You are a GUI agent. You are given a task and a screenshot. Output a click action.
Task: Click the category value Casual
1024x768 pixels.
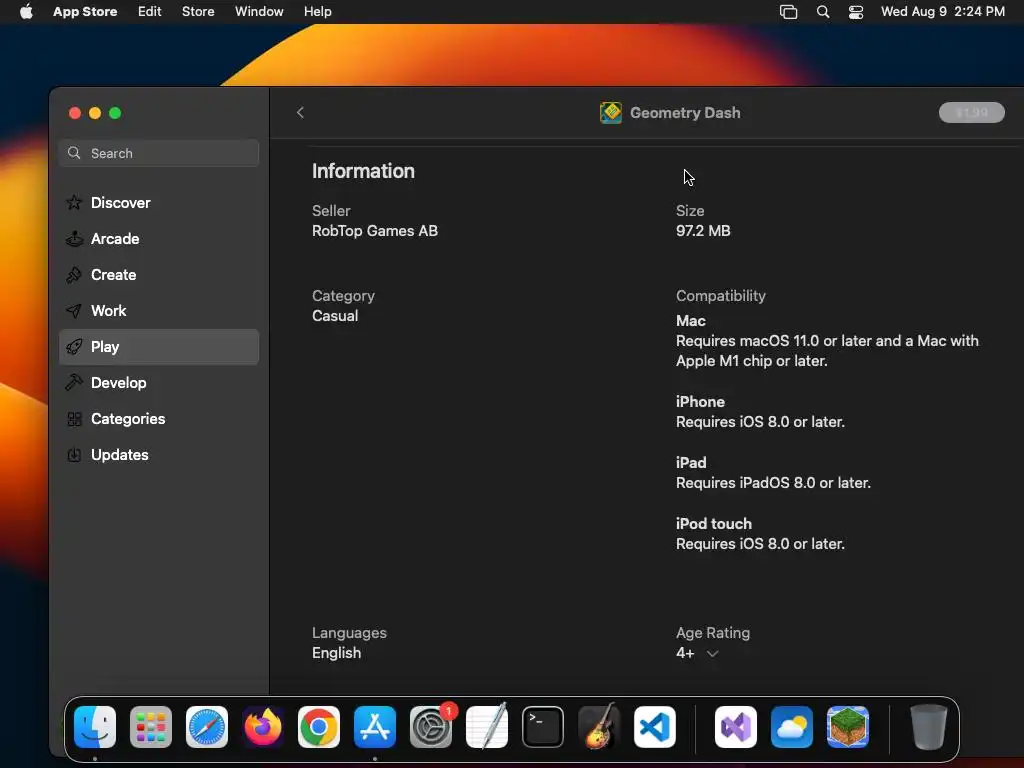(335, 315)
